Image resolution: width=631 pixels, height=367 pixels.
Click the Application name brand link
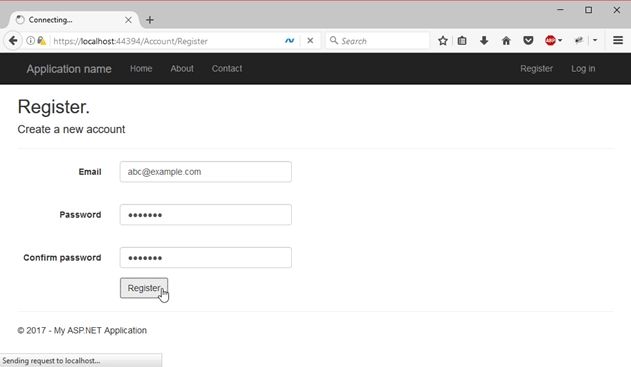coord(69,69)
